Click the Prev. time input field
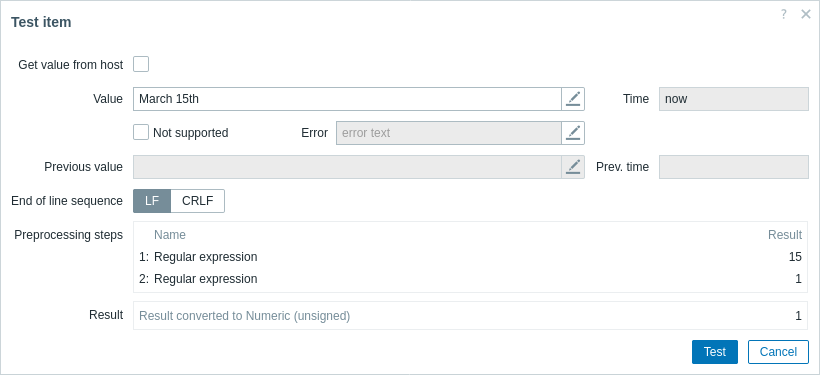Image resolution: width=820 pixels, height=375 pixels. click(734, 167)
